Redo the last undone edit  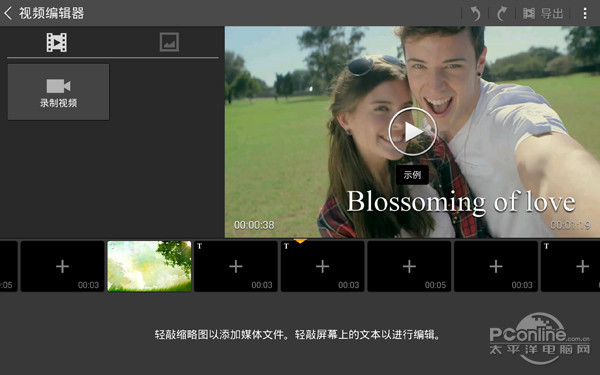(x=502, y=14)
